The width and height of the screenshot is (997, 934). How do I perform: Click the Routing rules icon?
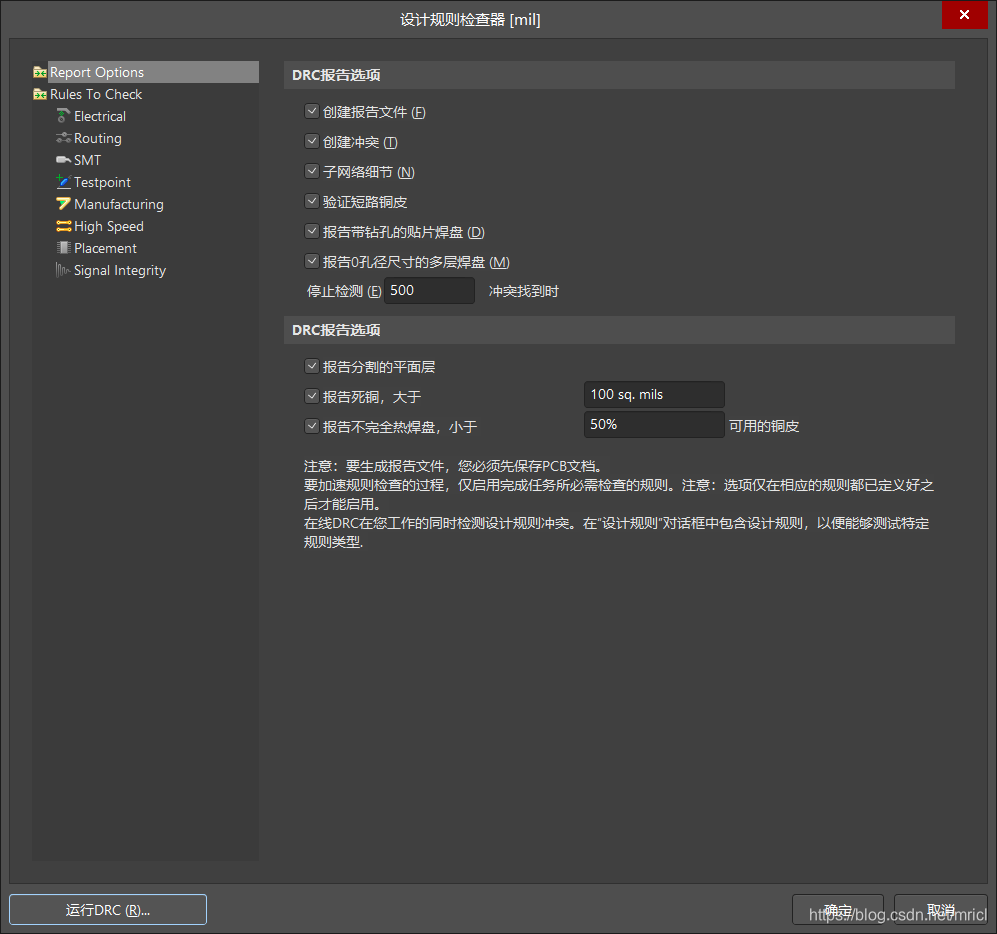pos(63,138)
